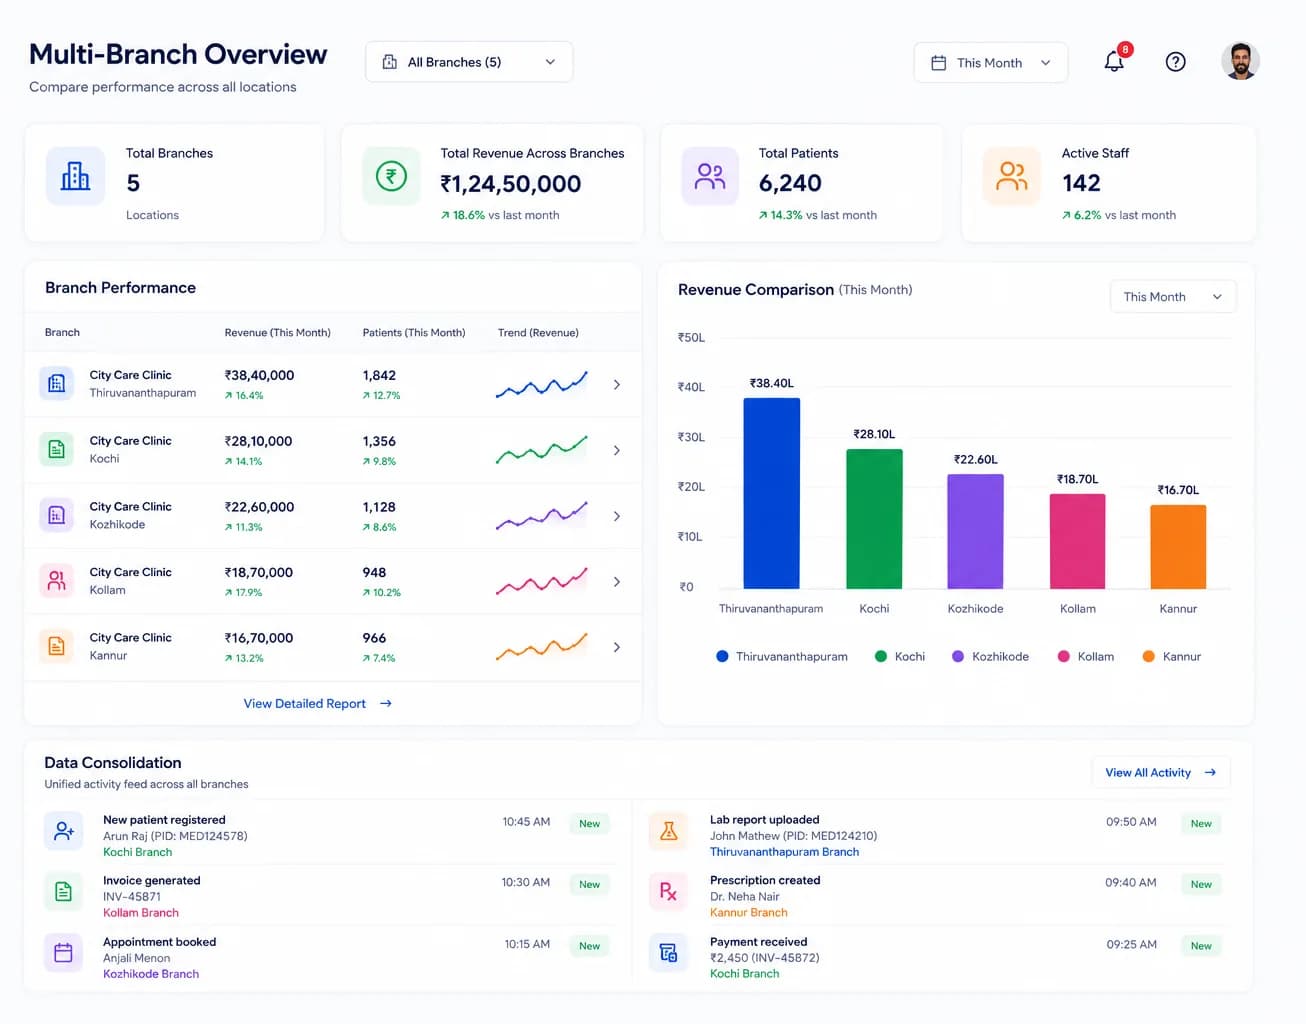Click the purple ₹22.60L revenue bar

[x=975, y=531]
